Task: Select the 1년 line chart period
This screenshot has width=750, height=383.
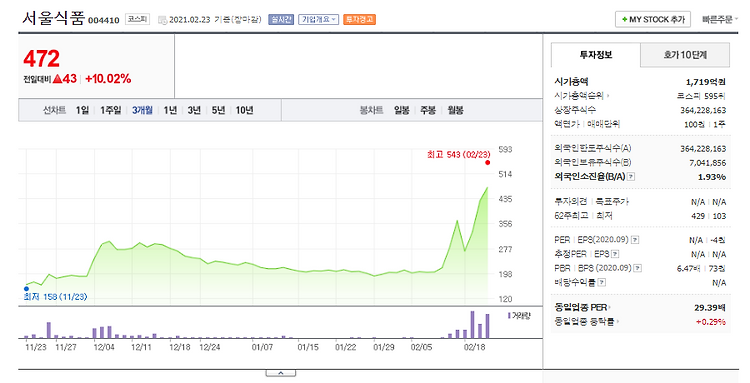Action: 170,110
